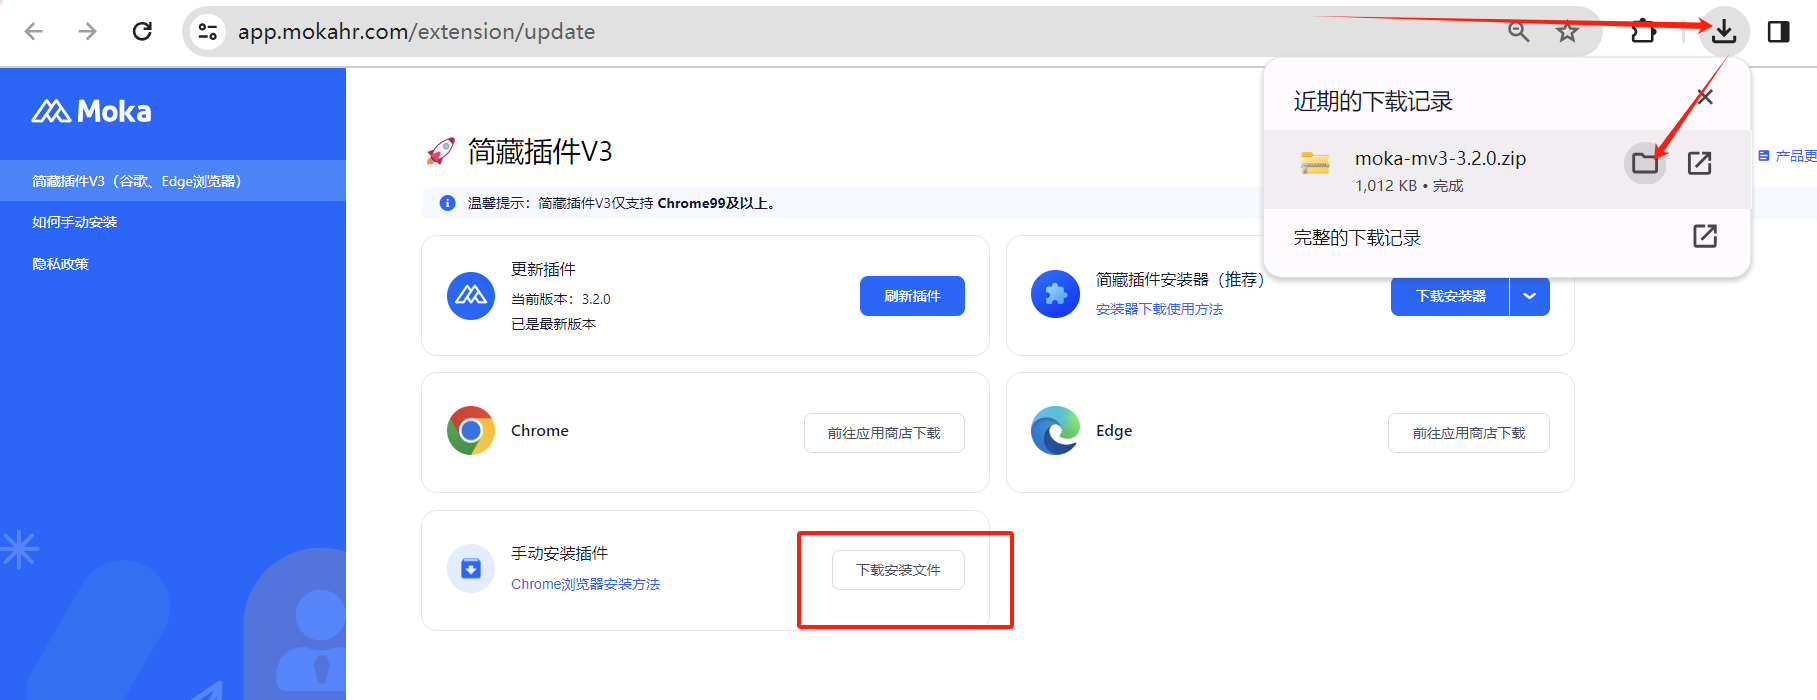Click Edge's 前往应用商店下载 button

point(1469,433)
